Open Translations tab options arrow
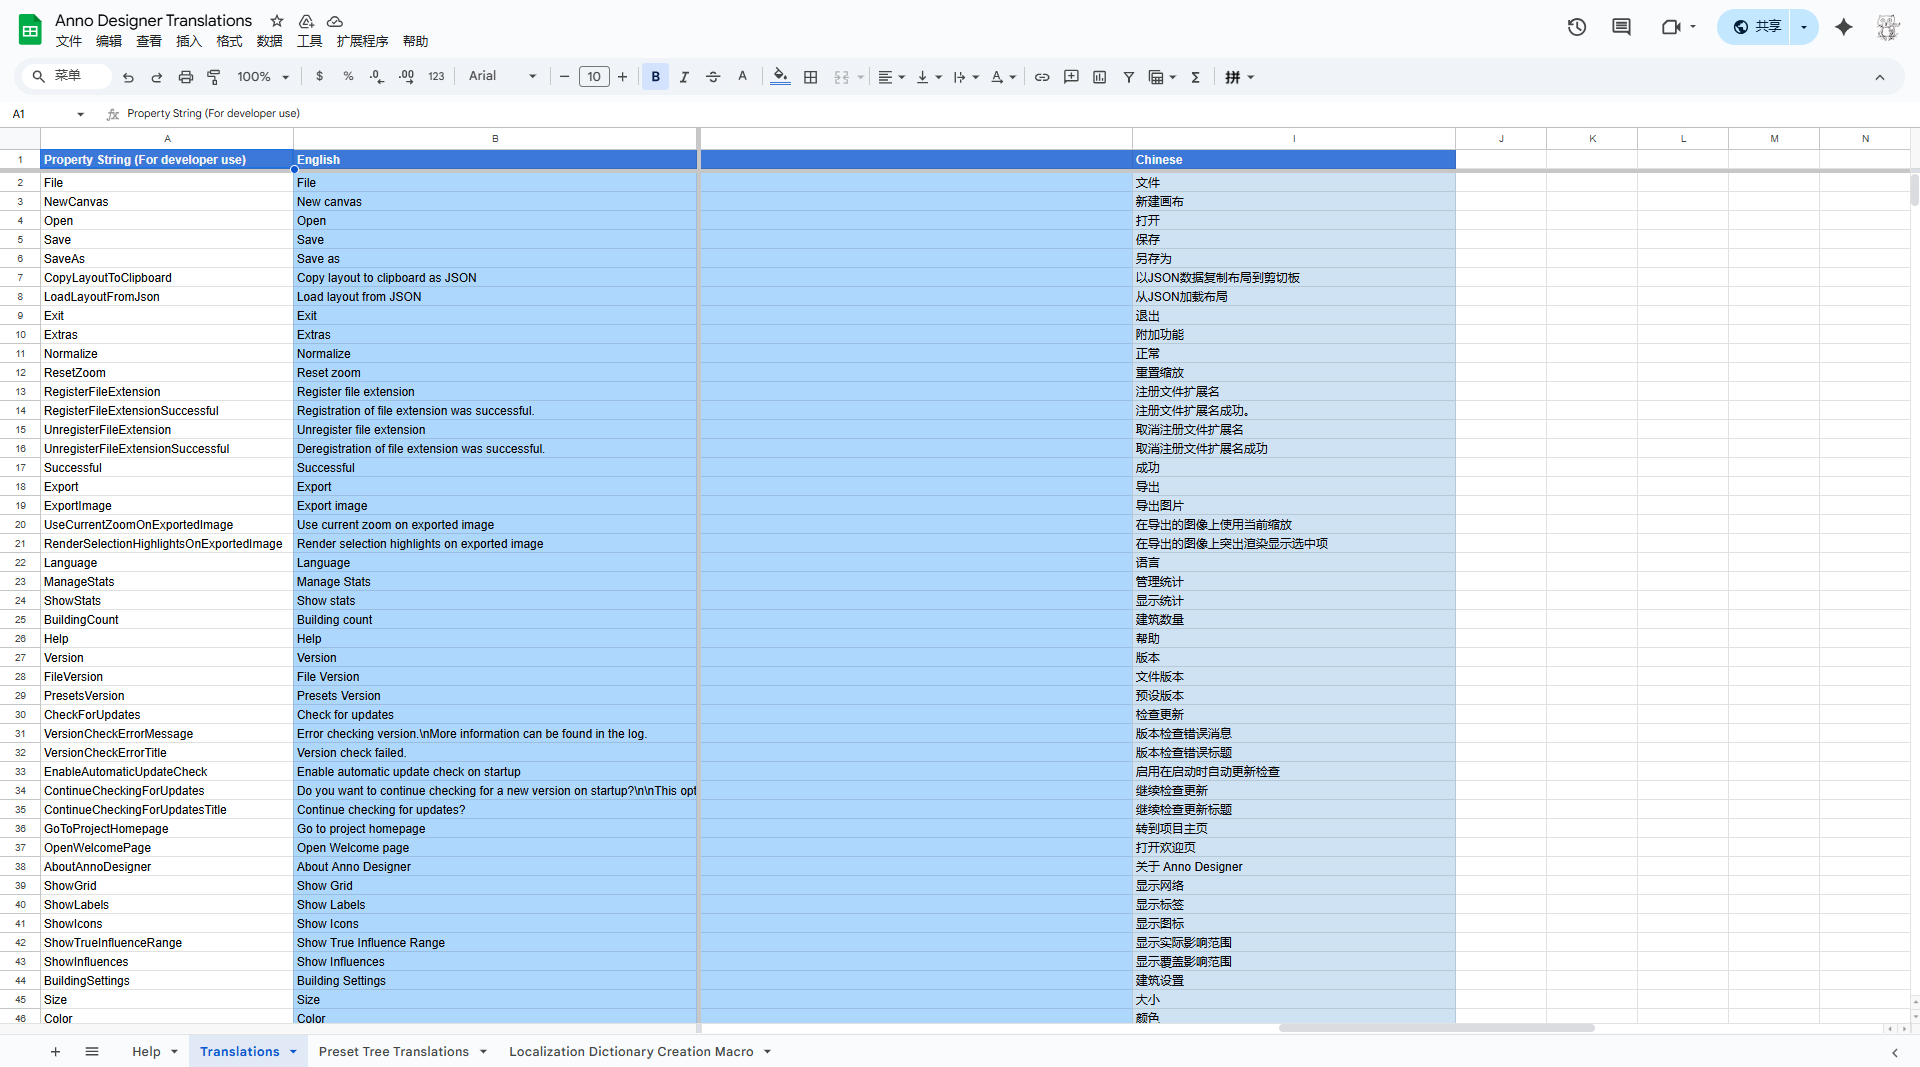This screenshot has width=1920, height=1067. (x=293, y=1052)
